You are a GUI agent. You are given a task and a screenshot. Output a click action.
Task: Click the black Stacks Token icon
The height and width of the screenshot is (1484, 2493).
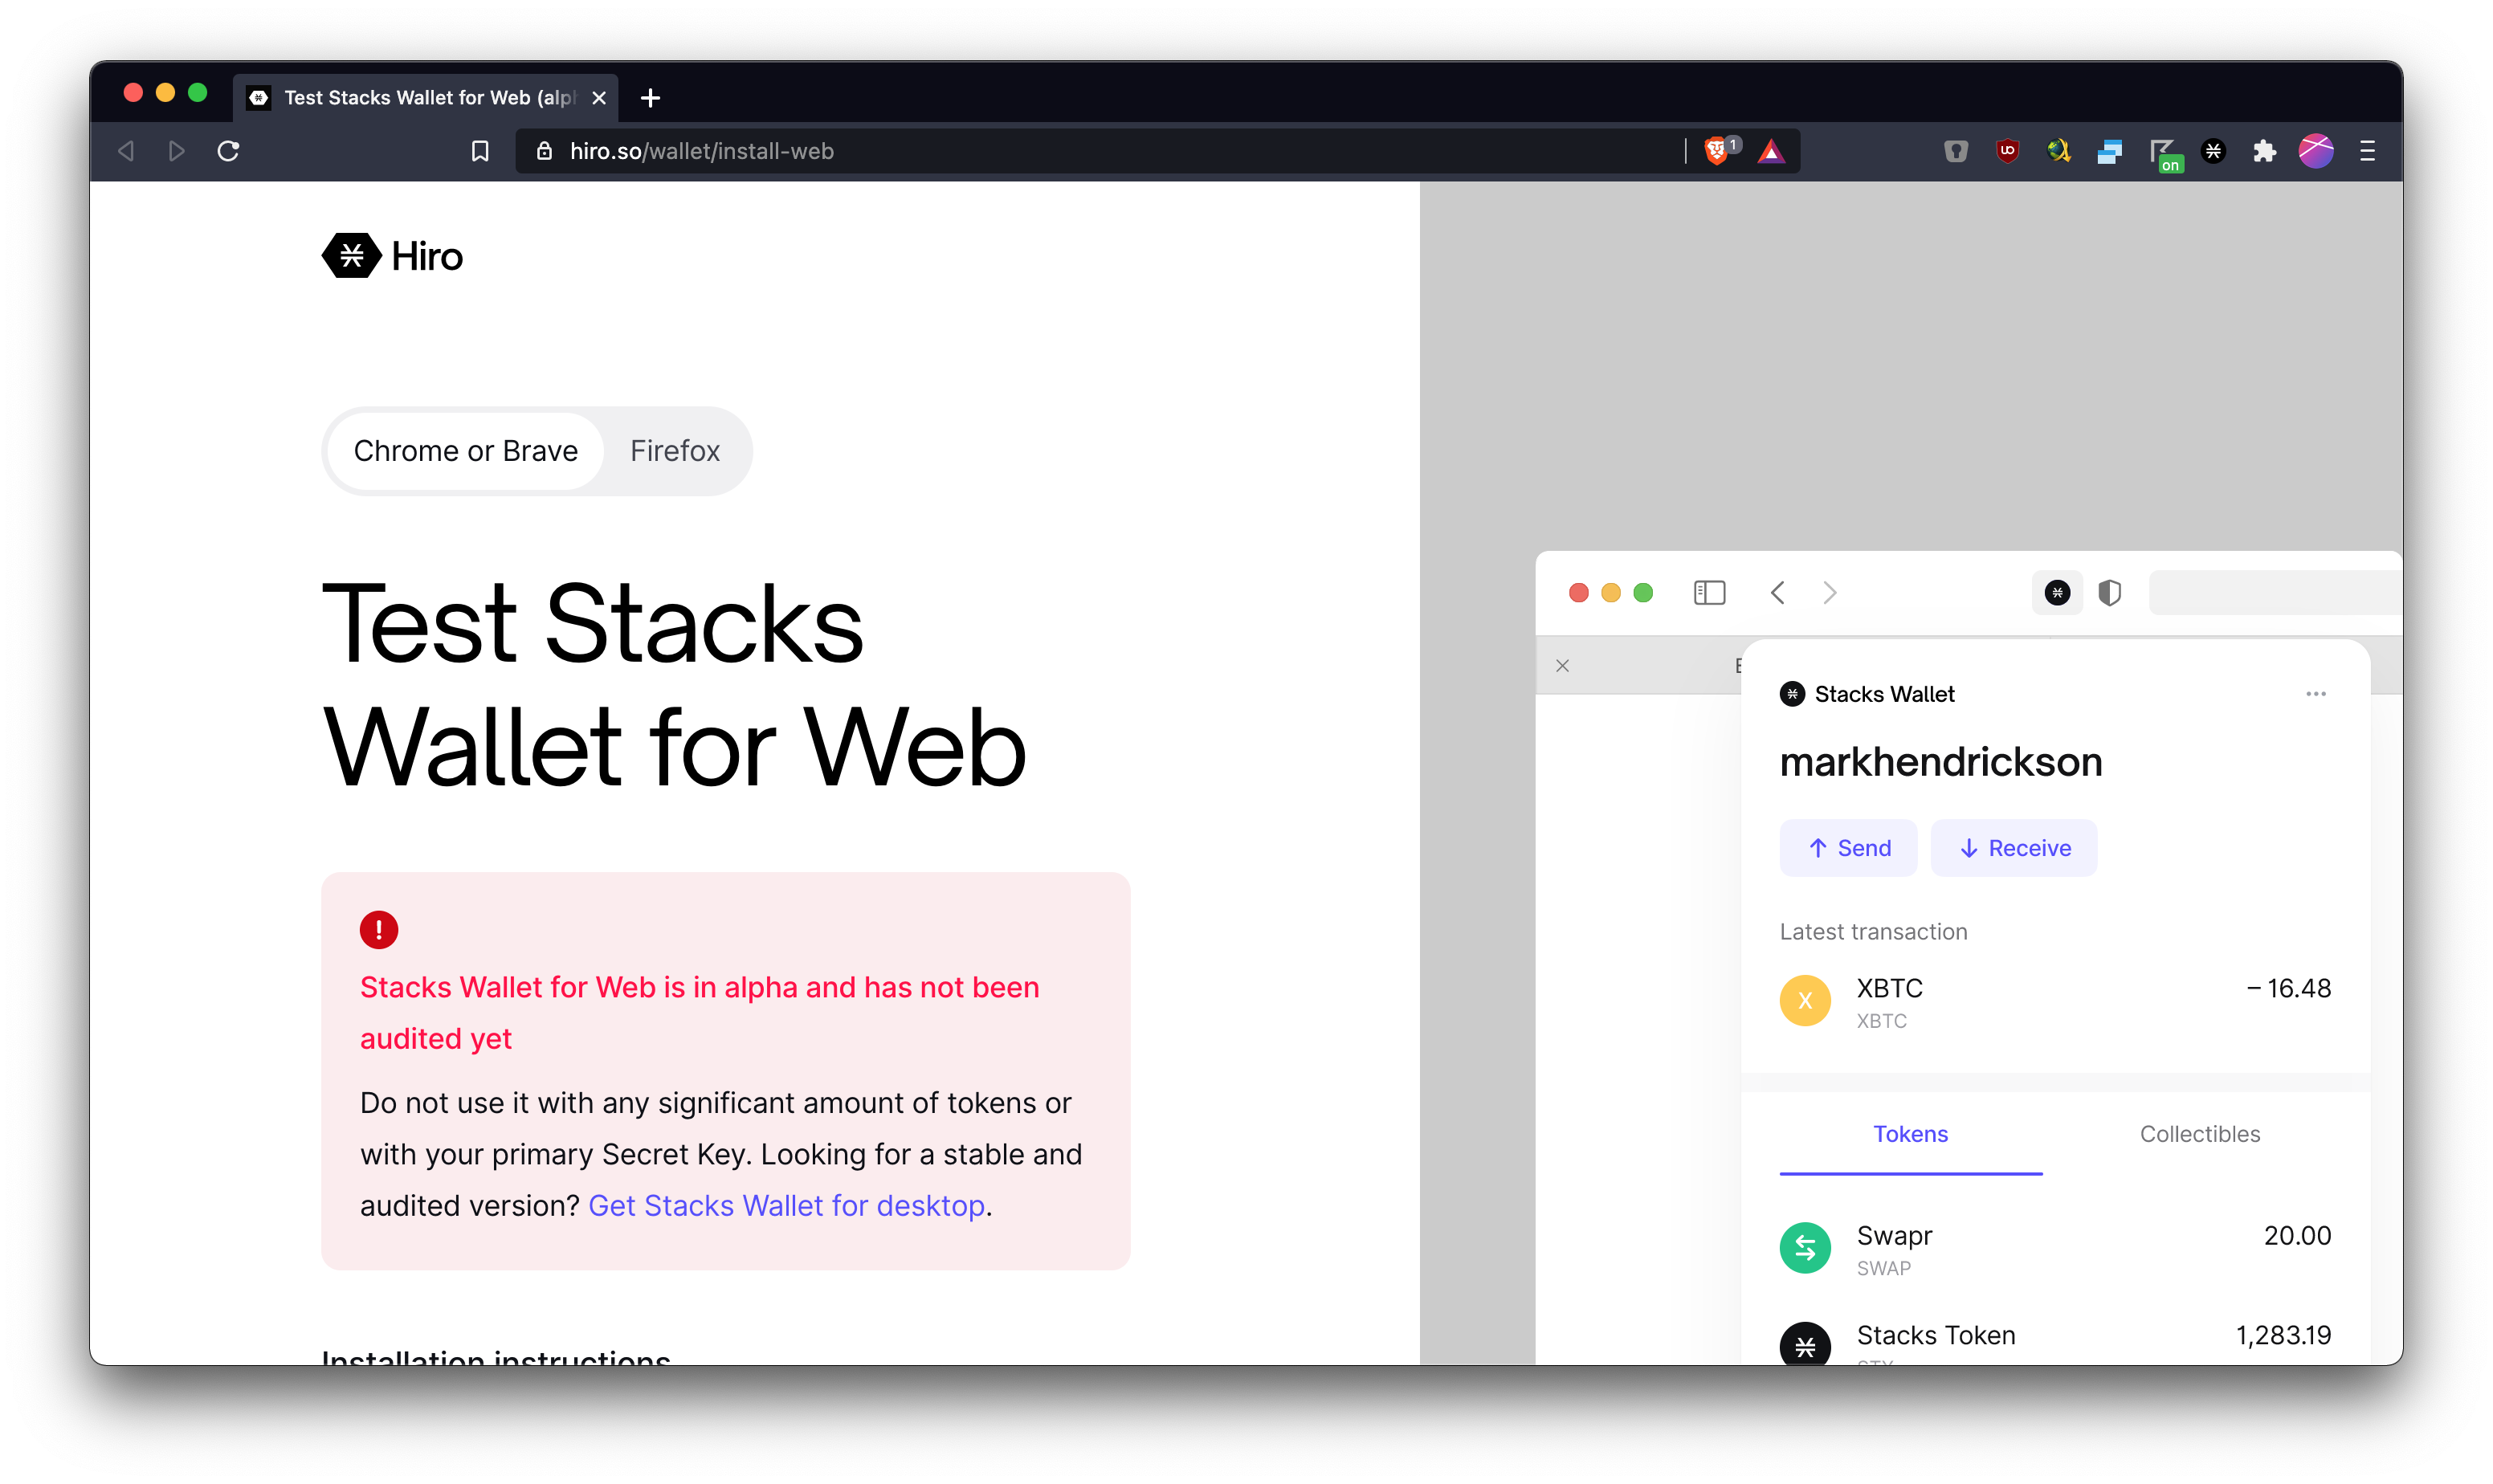coord(1805,1344)
